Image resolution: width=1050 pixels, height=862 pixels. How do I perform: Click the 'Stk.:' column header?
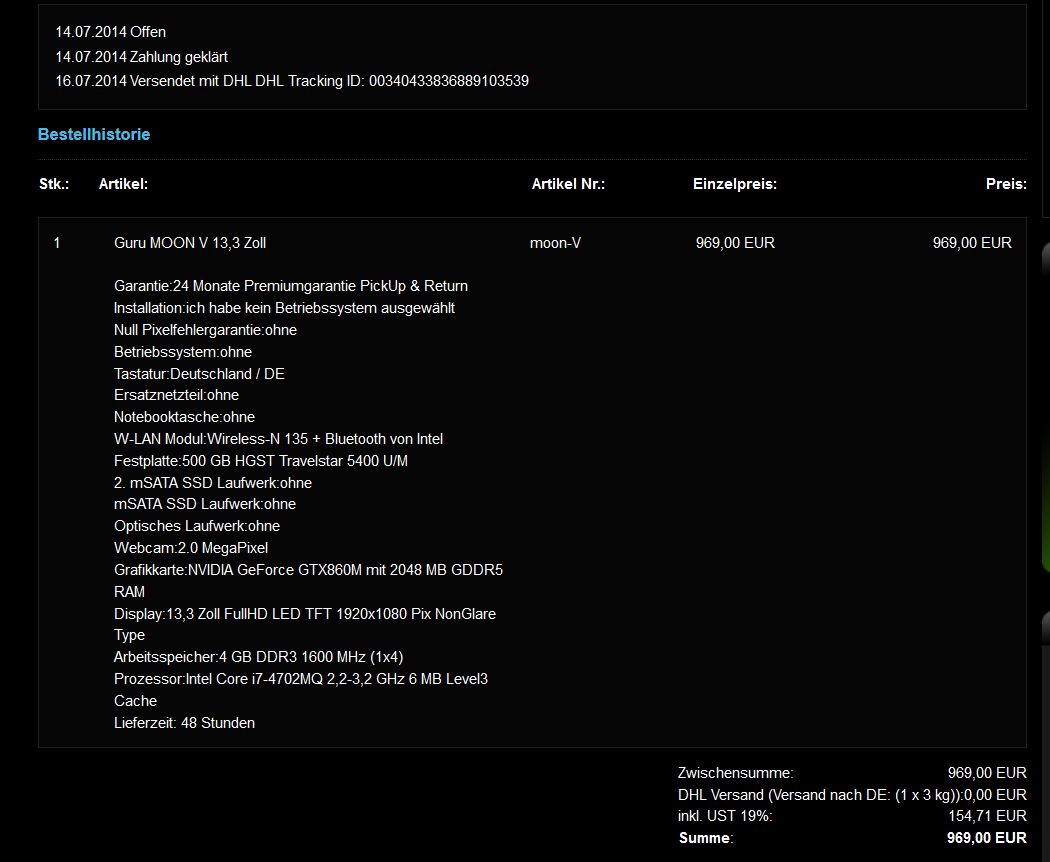[54, 184]
